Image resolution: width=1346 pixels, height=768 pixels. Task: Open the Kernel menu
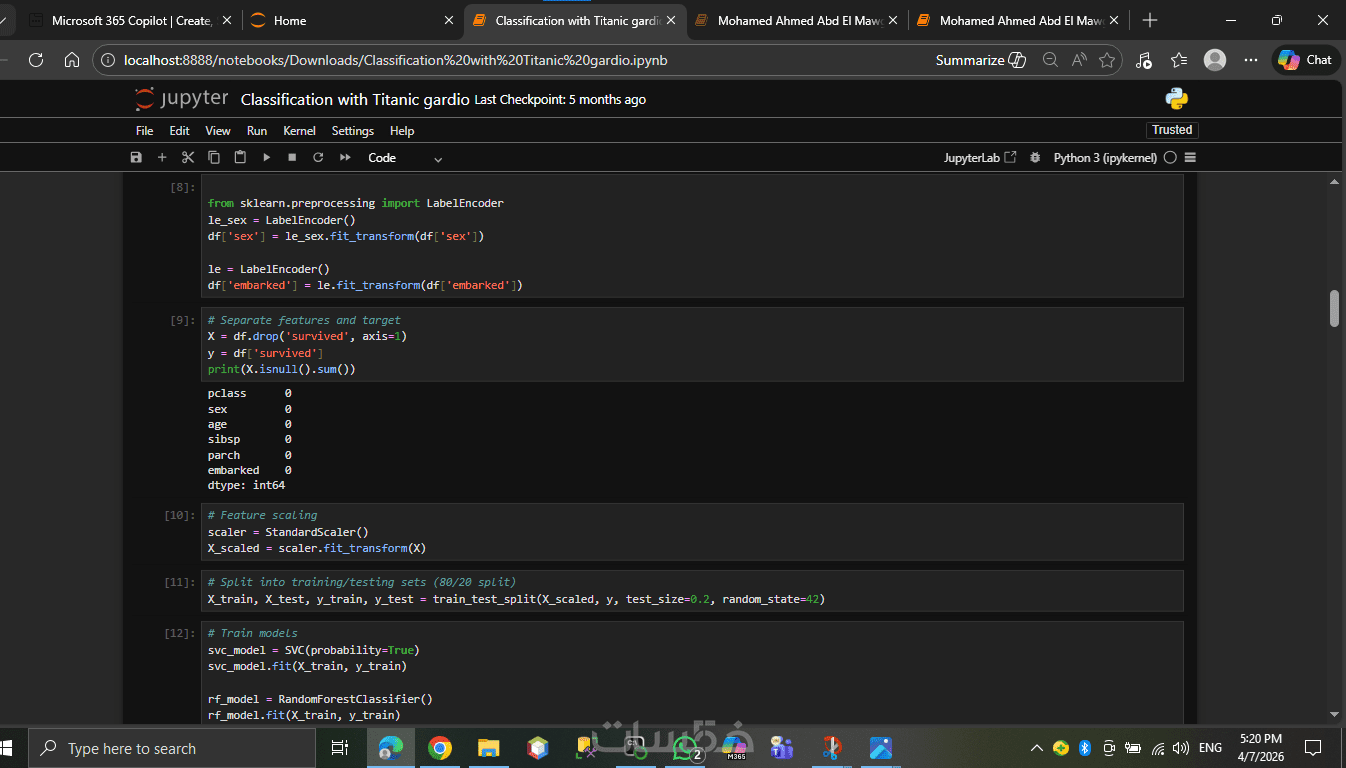pyautogui.click(x=299, y=131)
